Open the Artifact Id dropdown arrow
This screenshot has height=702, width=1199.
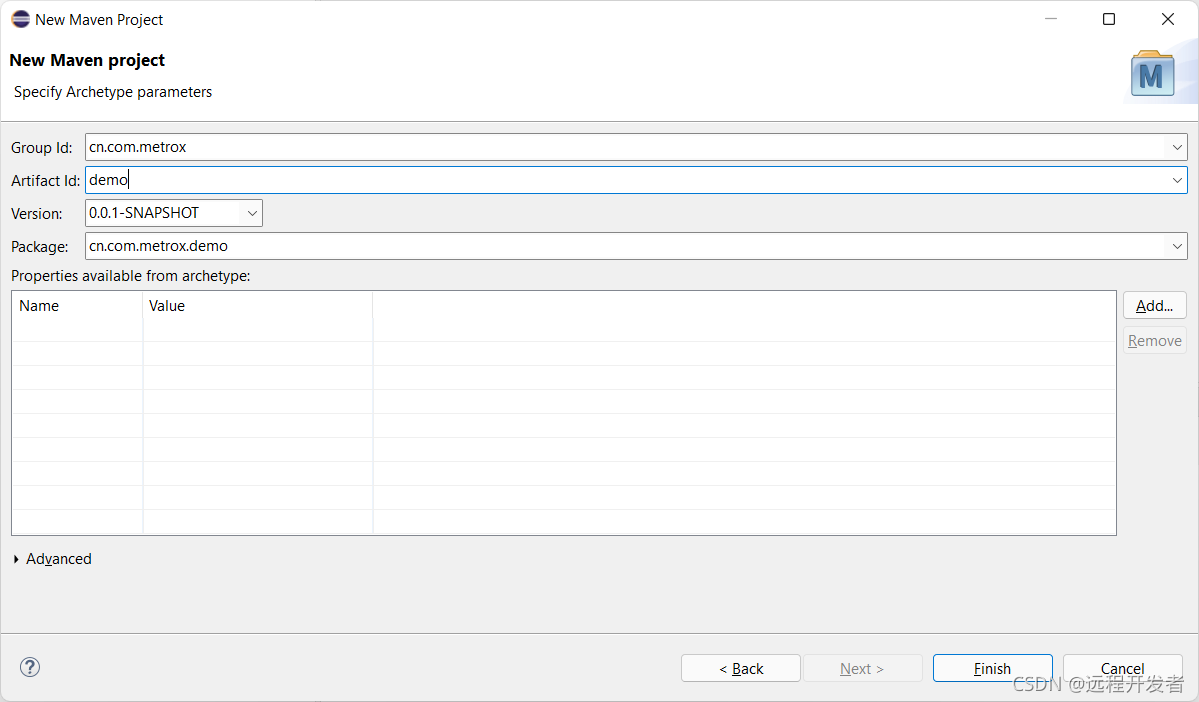coord(1177,180)
